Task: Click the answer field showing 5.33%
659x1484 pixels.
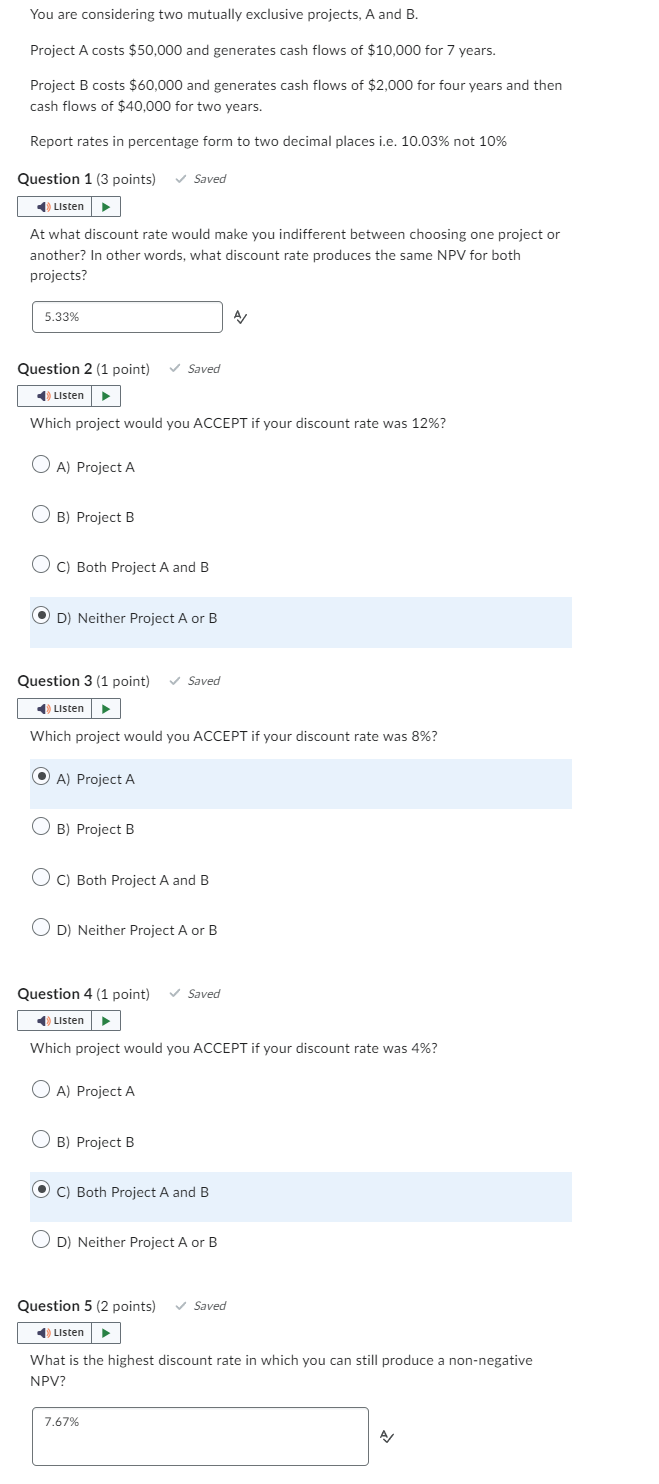Action: tap(126, 316)
